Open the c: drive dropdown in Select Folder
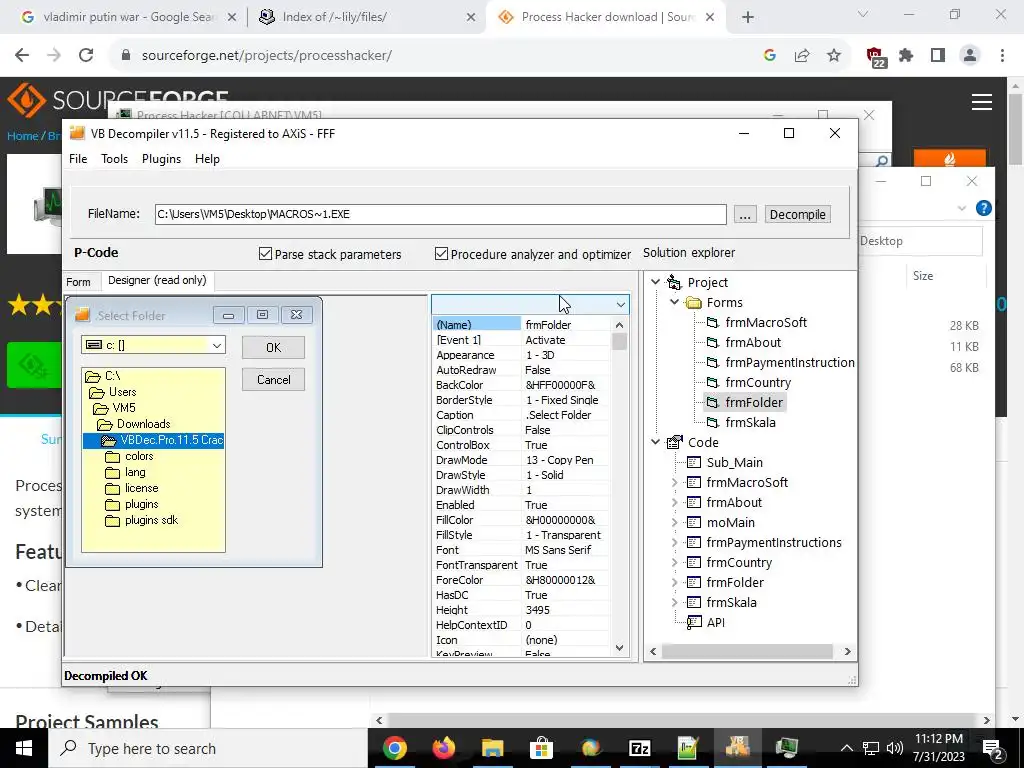 tap(217, 345)
